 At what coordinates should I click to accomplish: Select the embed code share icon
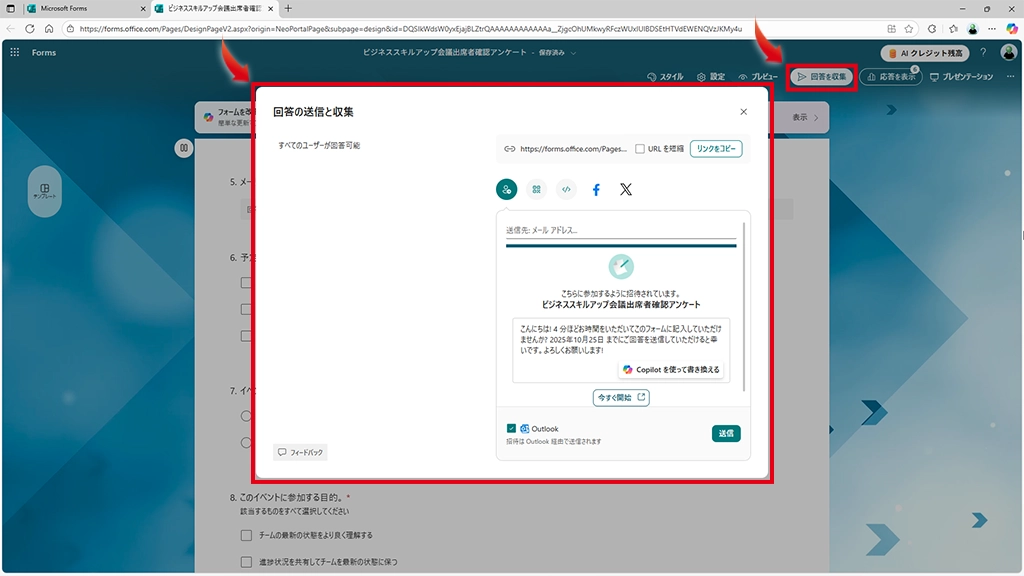tap(566, 189)
